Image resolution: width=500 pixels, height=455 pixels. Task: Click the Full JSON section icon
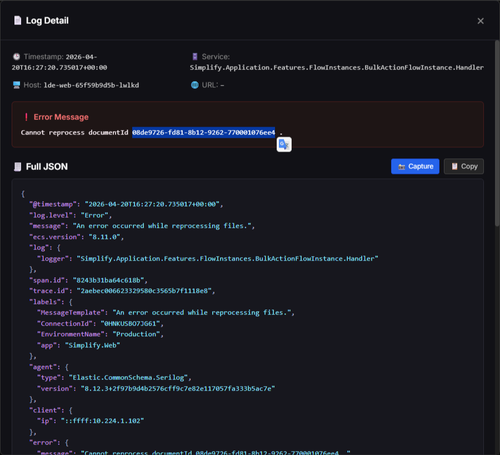point(17,167)
